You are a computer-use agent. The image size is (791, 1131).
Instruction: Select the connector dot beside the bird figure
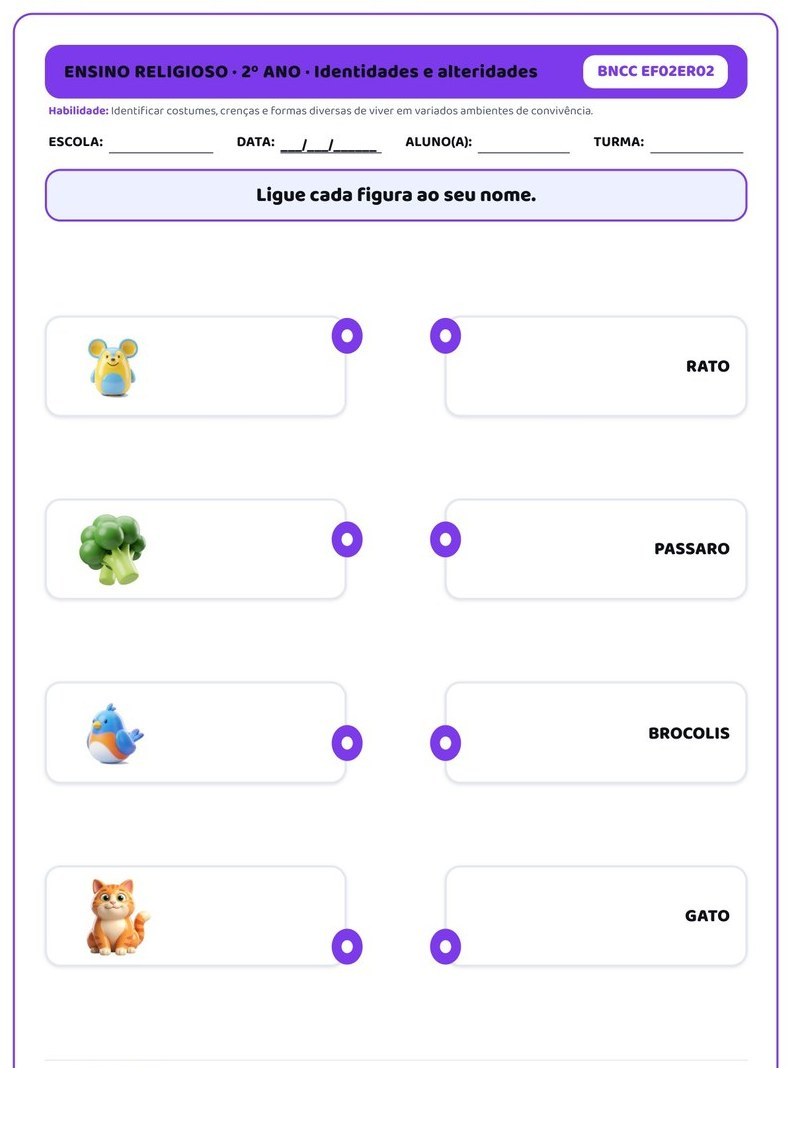coord(347,743)
